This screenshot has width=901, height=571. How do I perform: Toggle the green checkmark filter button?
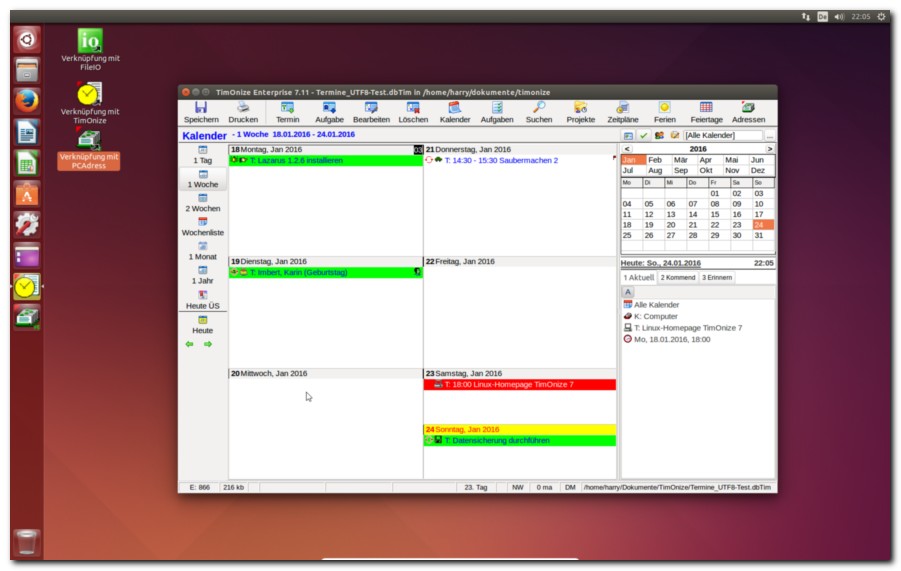[644, 136]
